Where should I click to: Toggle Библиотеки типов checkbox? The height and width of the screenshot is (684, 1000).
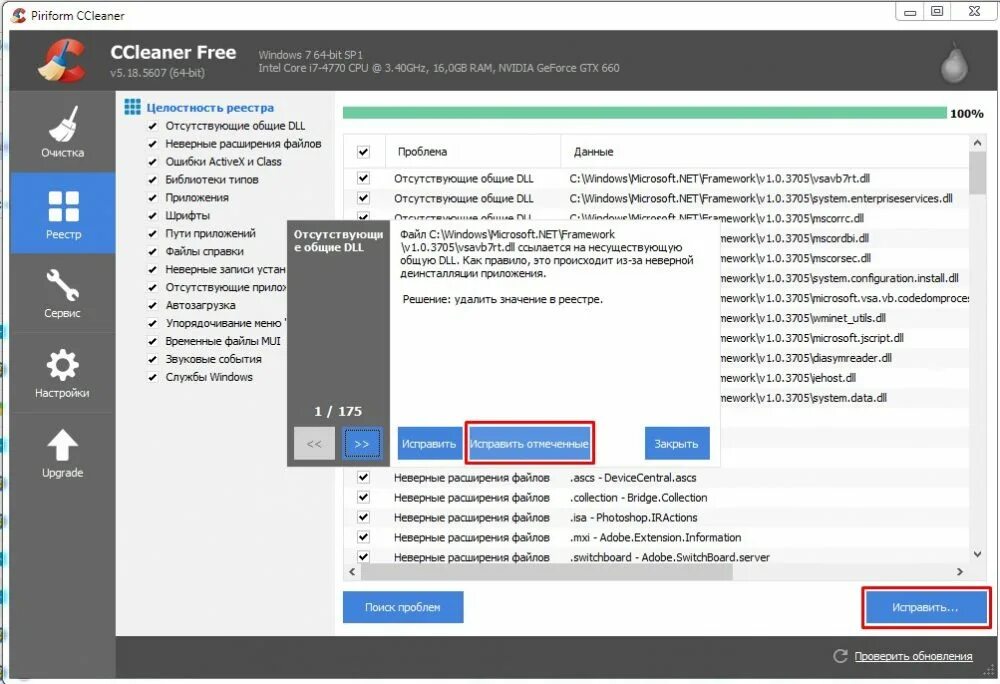[152, 180]
